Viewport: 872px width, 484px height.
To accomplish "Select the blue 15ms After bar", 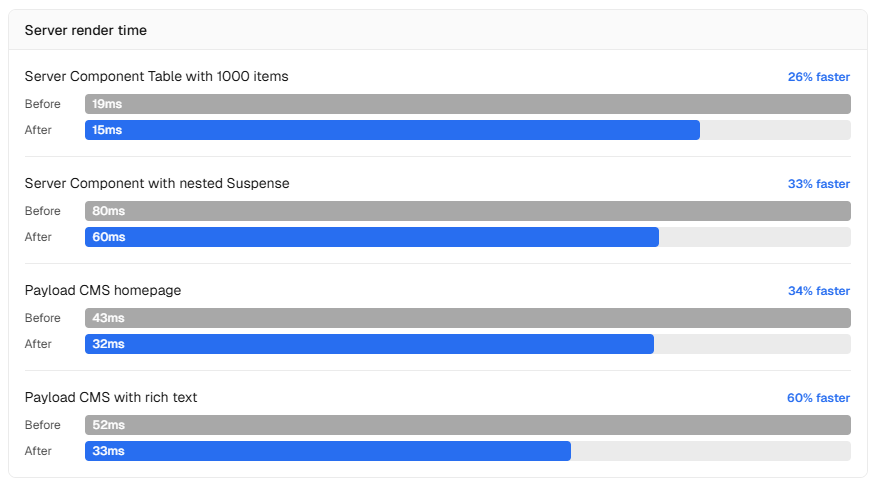I will pos(392,130).
